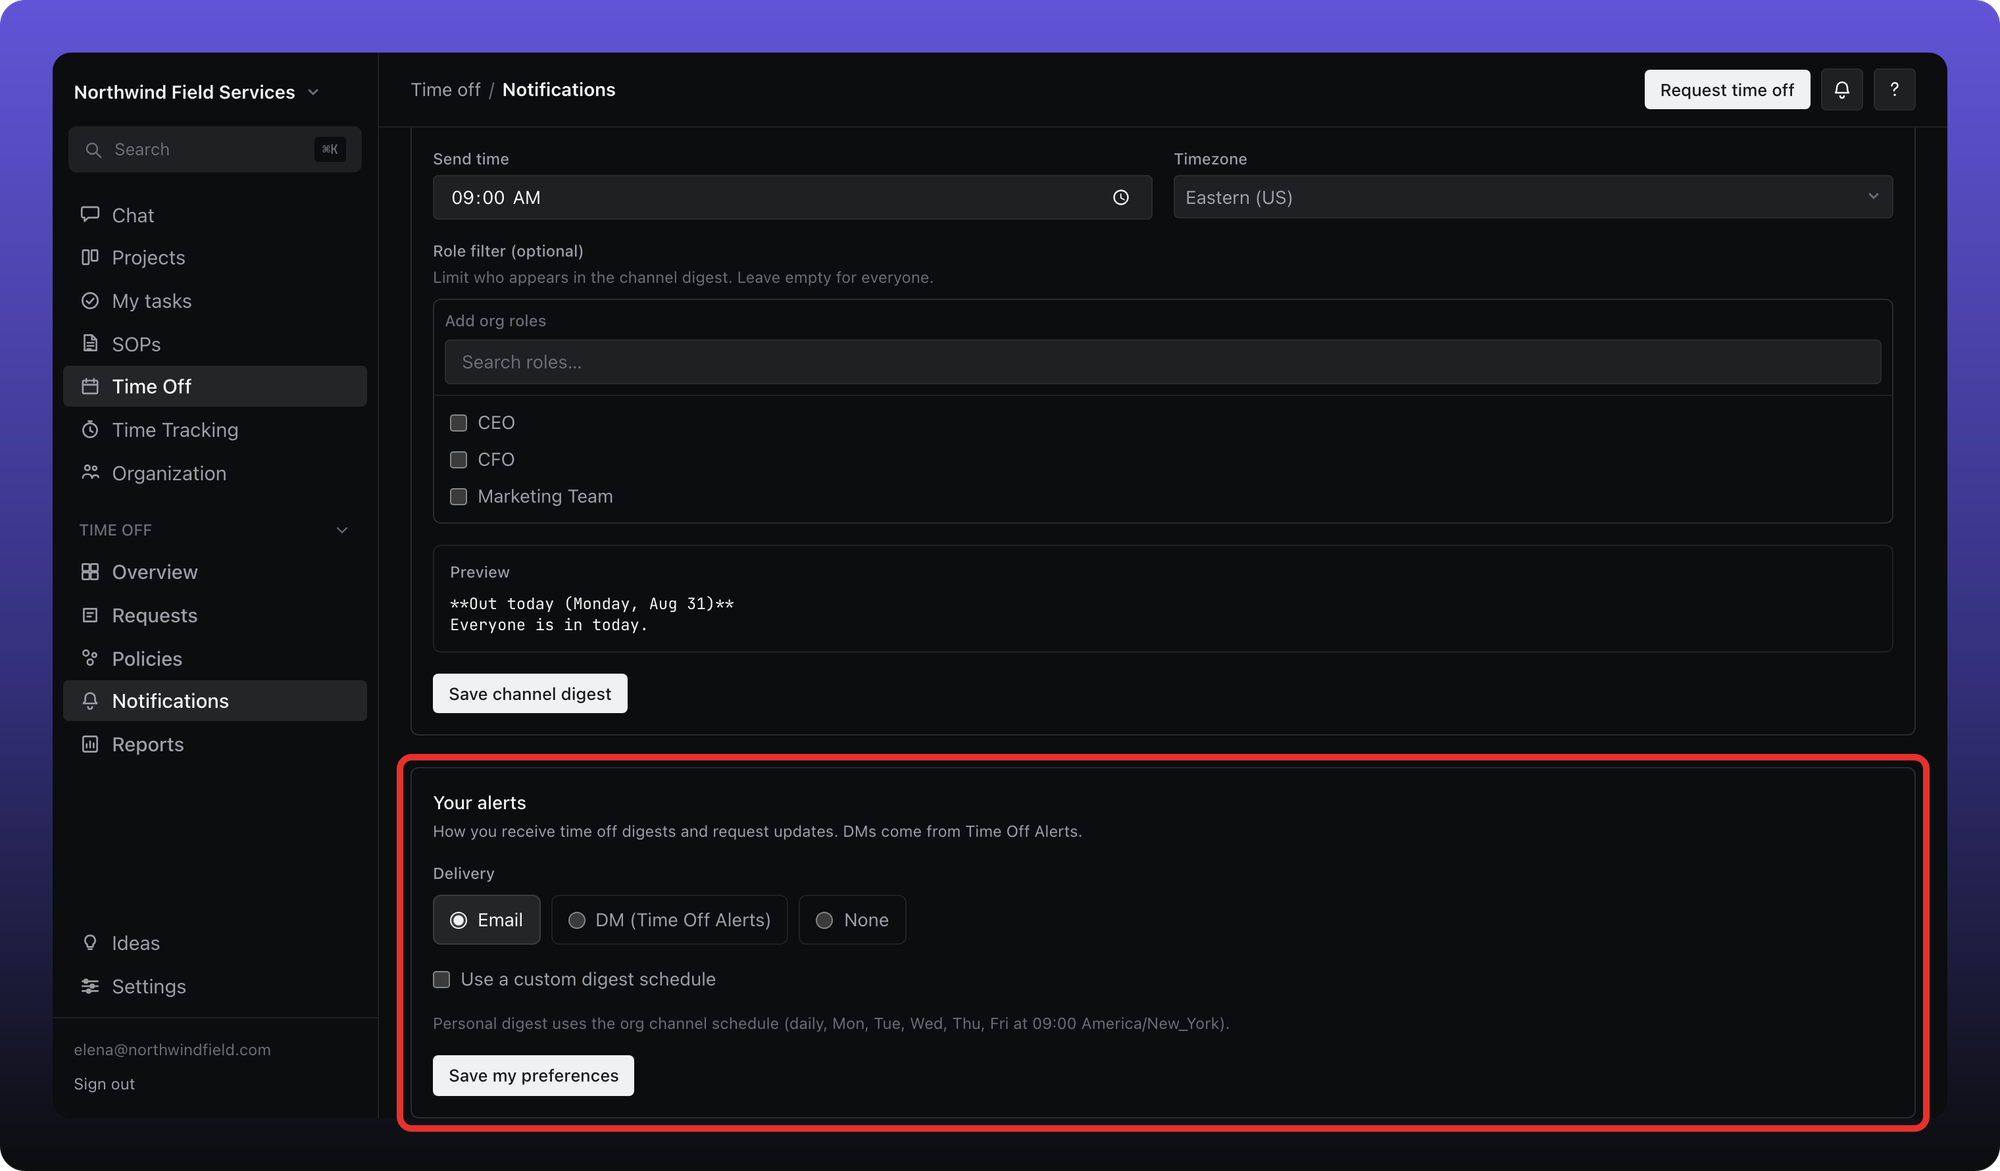Screen dimensions: 2000x1171
Task: Open the Timezone Eastern (US) dropdown
Action: tap(1532, 198)
